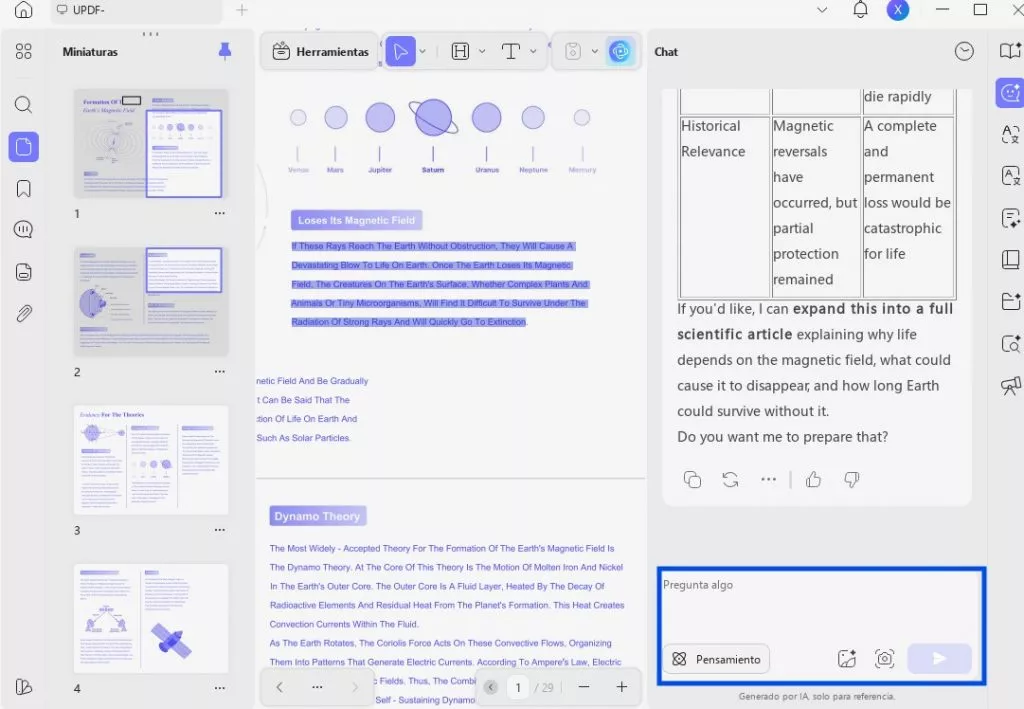Click the page number field showing 1
This screenshot has height=709, width=1024.
tap(518, 687)
